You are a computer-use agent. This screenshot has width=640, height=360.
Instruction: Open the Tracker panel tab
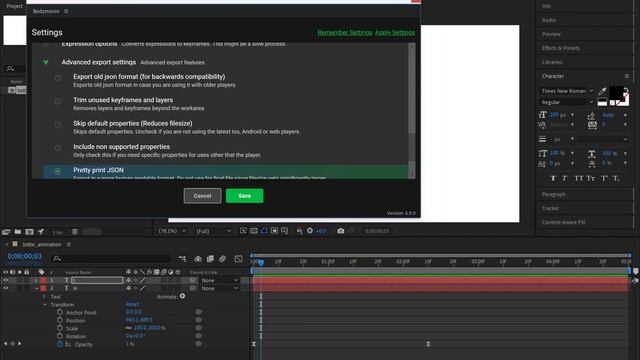tap(550, 208)
